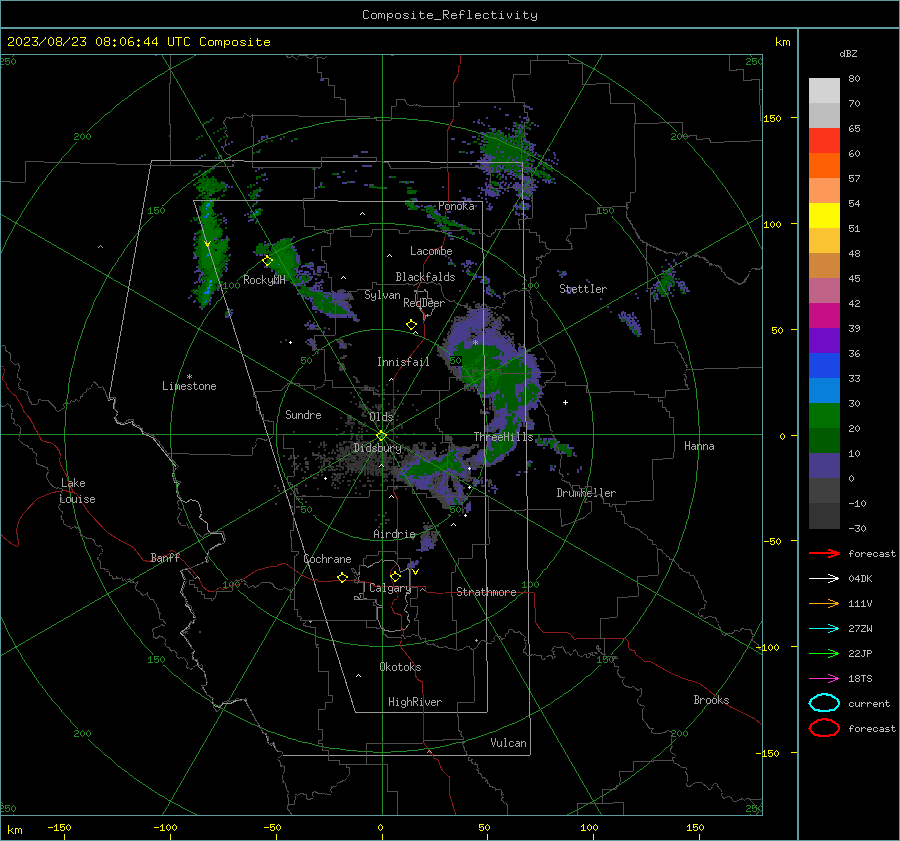The width and height of the screenshot is (900, 841).
Task: Click the 150 tick on bottom axis
Action: 695,827
